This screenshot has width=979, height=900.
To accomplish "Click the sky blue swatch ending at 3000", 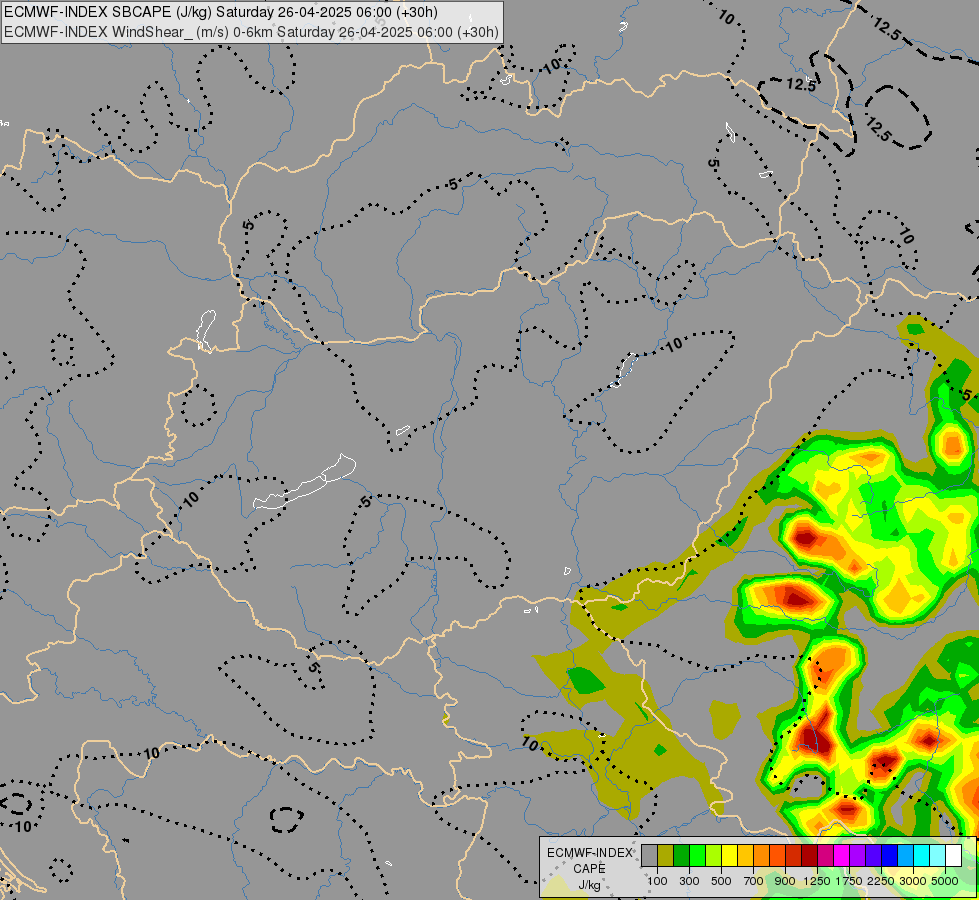I will pyautogui.click(x=906, y=856).
